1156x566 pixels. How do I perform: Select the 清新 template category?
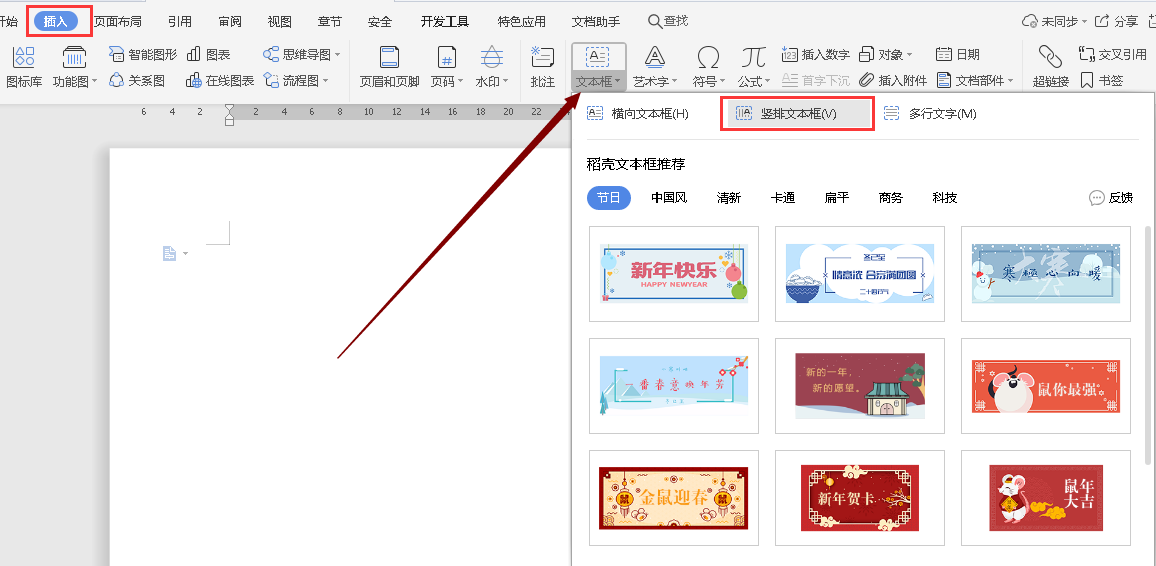coord(728,198)
